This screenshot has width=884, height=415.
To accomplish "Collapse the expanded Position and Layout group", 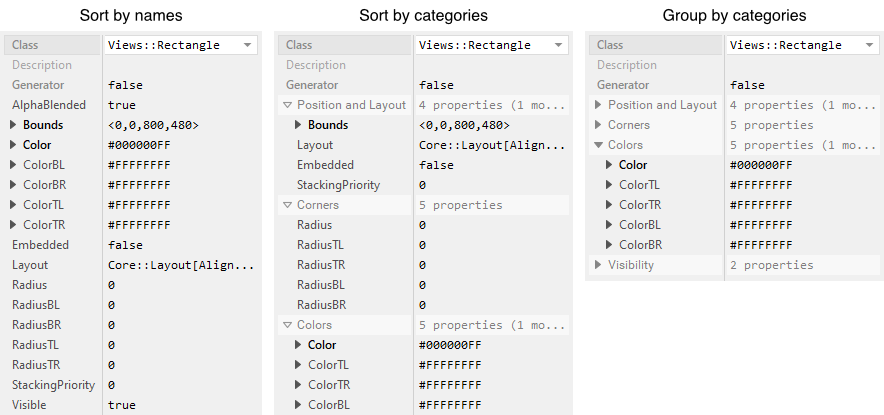I will click(x=287, y=105).
